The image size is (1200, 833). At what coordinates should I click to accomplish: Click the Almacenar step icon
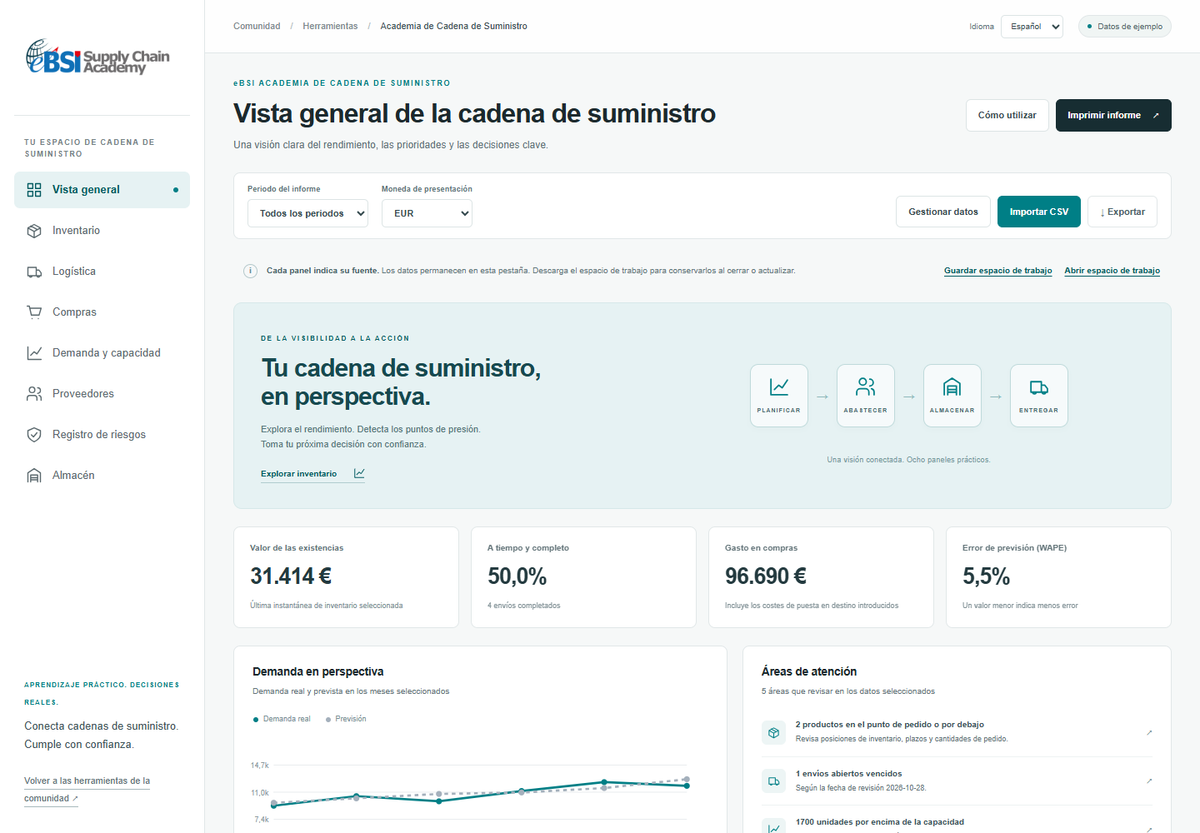click(x=952, y=387)
